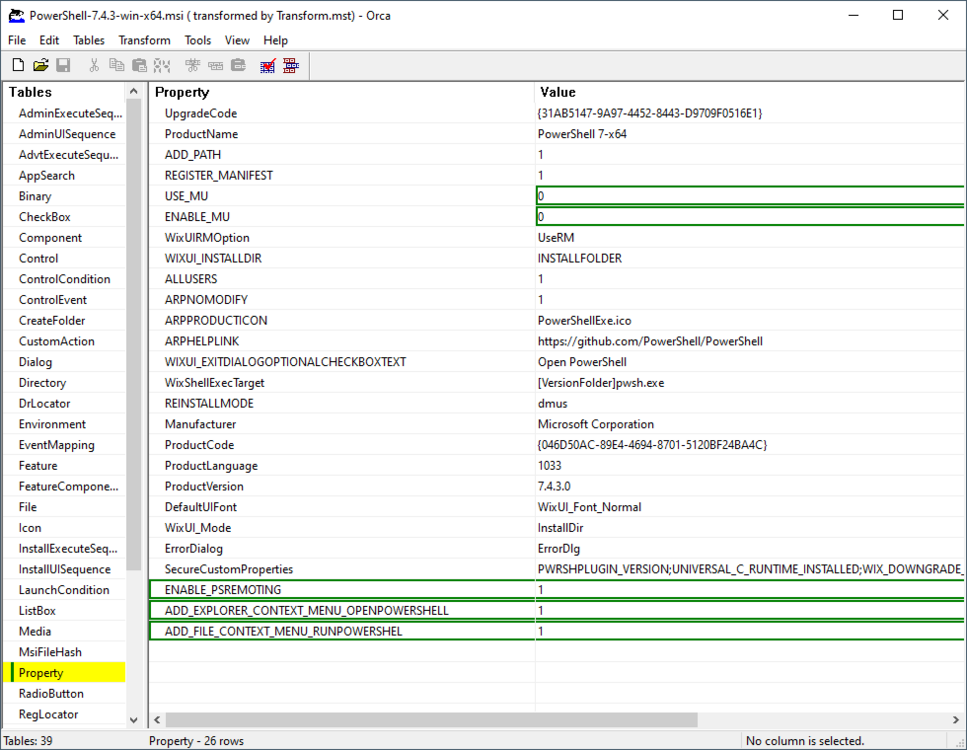Open the View menu
Viewport: 967px width, 750px height.
tap(237, 40)
